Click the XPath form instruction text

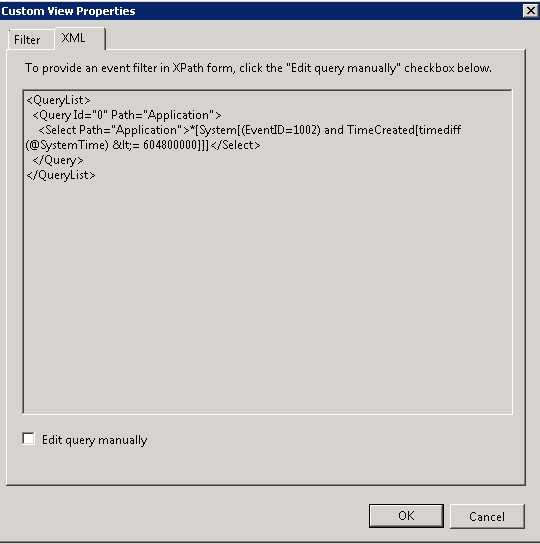click(x=258, y=68)
